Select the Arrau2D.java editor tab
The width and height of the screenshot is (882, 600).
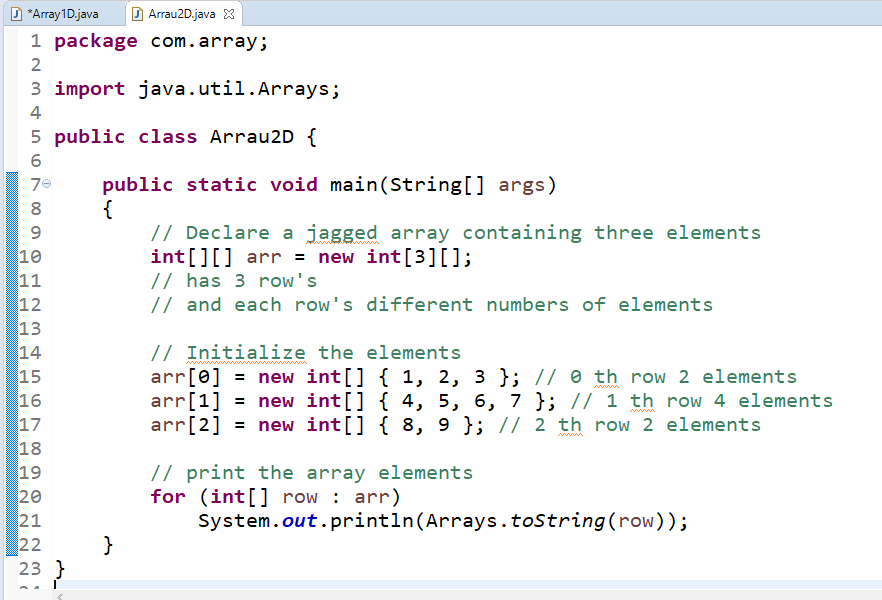[182, 13]
